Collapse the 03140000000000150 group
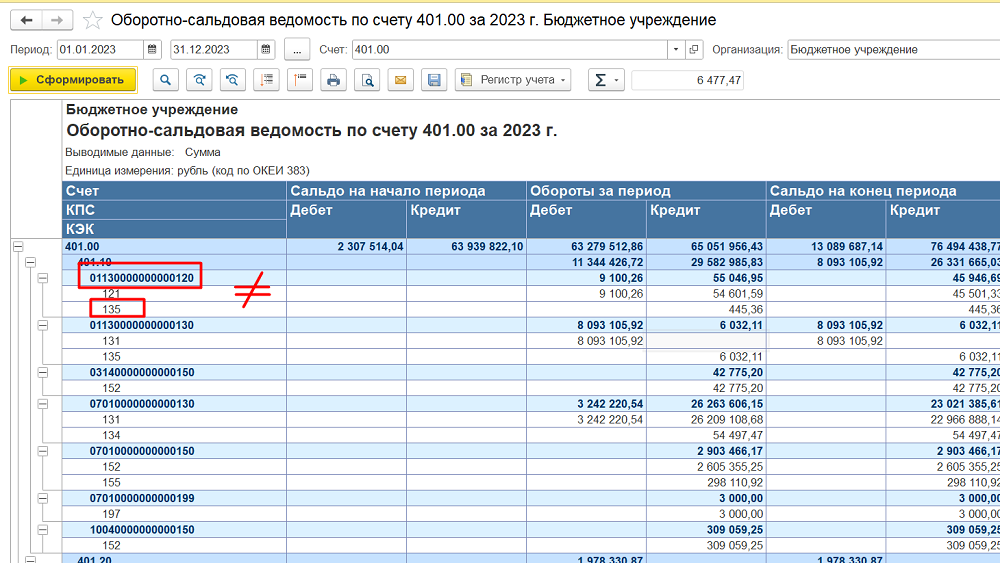Viewport: 1000px width, 563px height. tap(43, 372)
